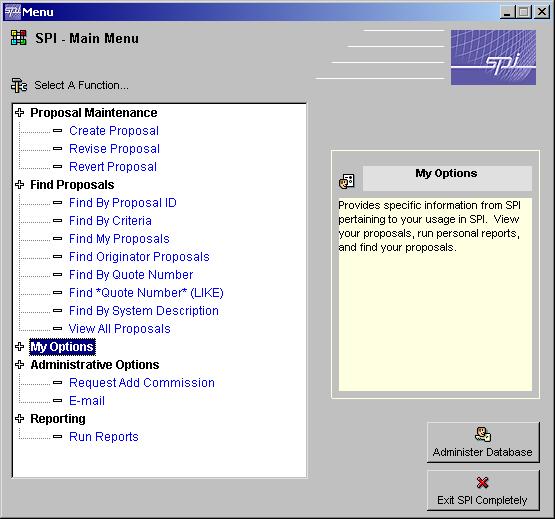Open Find My Proposals
This screenshot has width=555, height=519.
pos(119,239)
